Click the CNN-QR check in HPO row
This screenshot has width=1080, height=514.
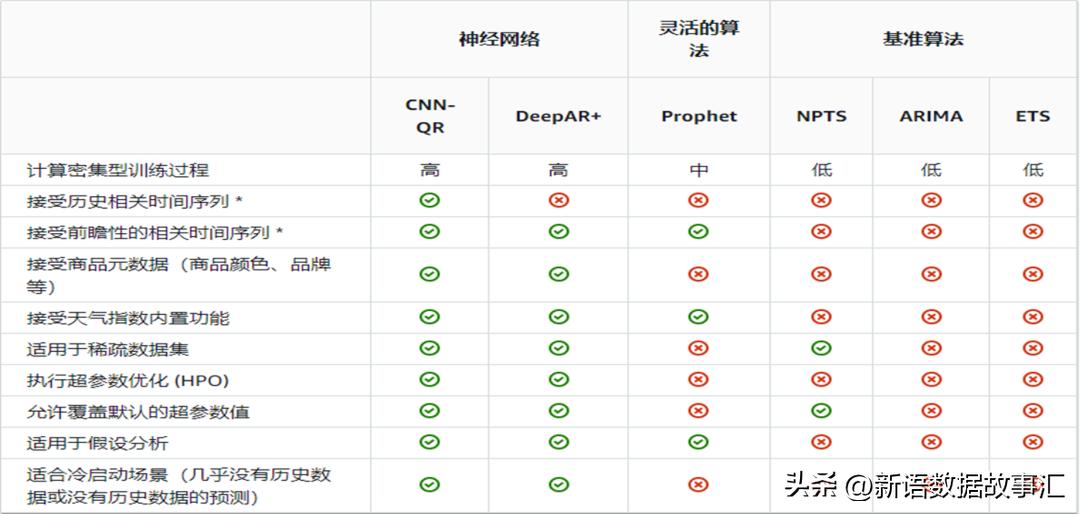(x=429, y=380)
